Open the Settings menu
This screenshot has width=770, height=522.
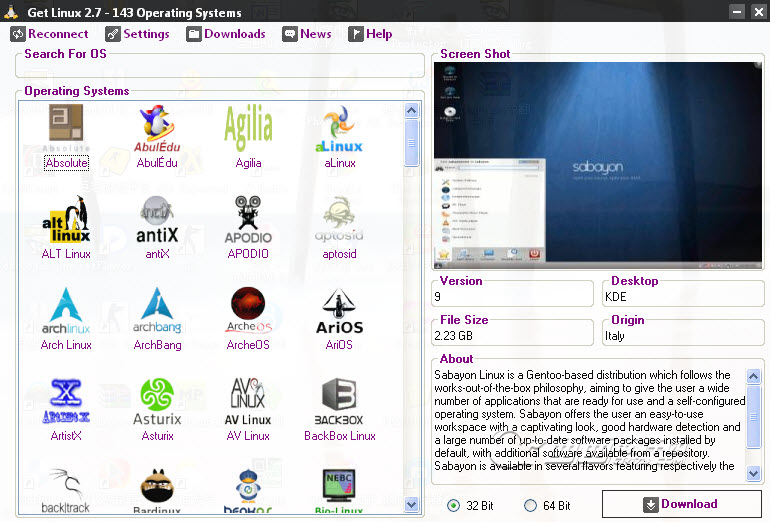tap(138, 34)
